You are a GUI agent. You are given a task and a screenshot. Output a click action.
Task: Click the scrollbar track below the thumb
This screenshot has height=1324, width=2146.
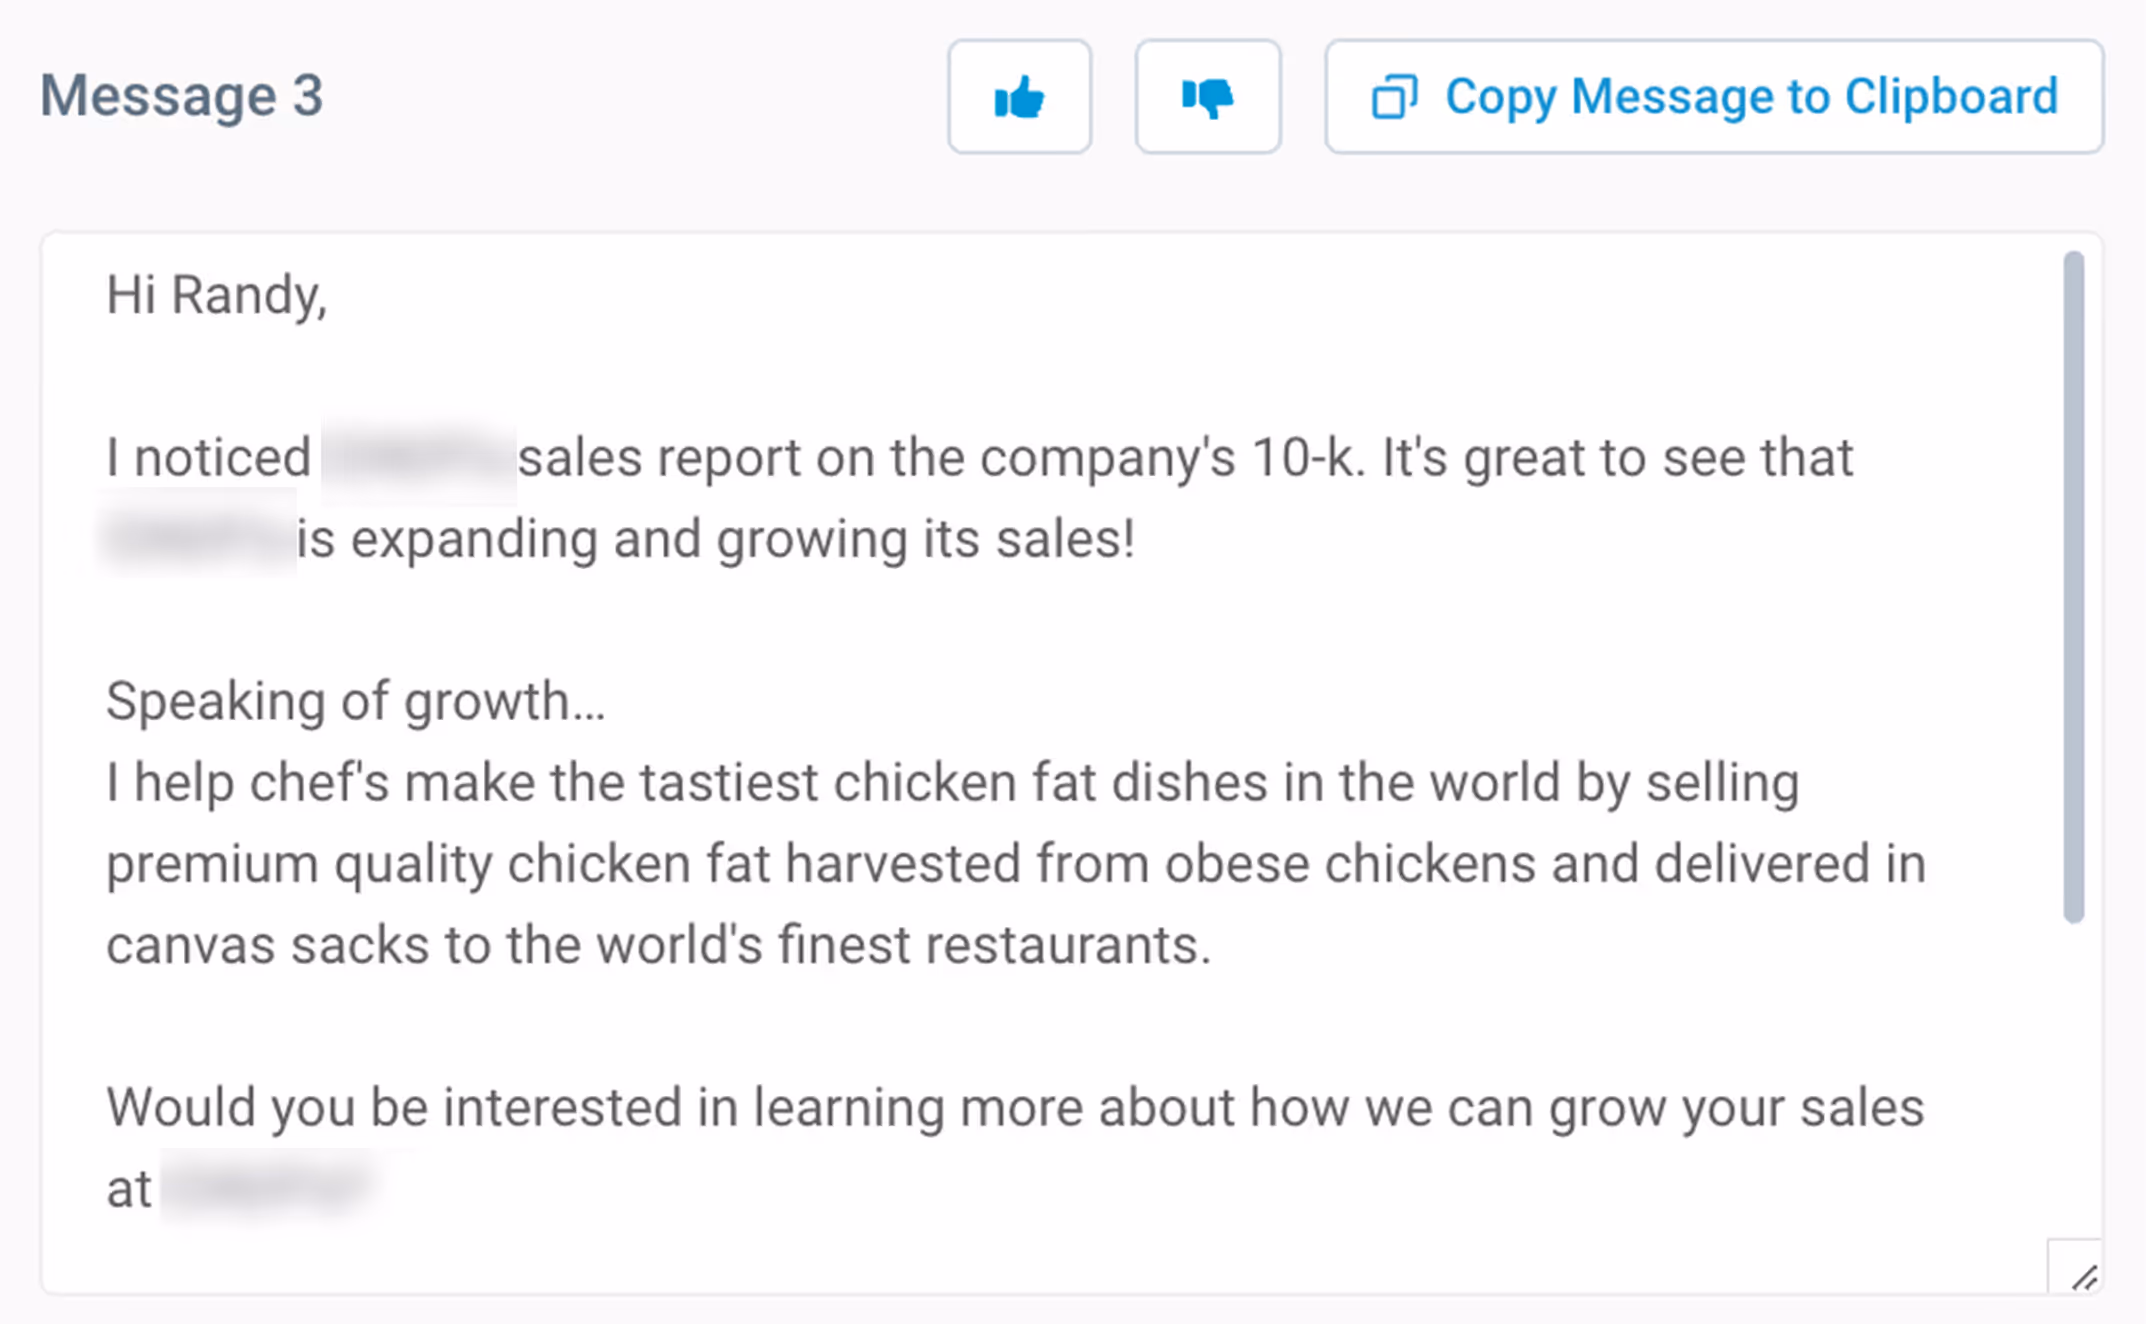coord(2074,1080)
